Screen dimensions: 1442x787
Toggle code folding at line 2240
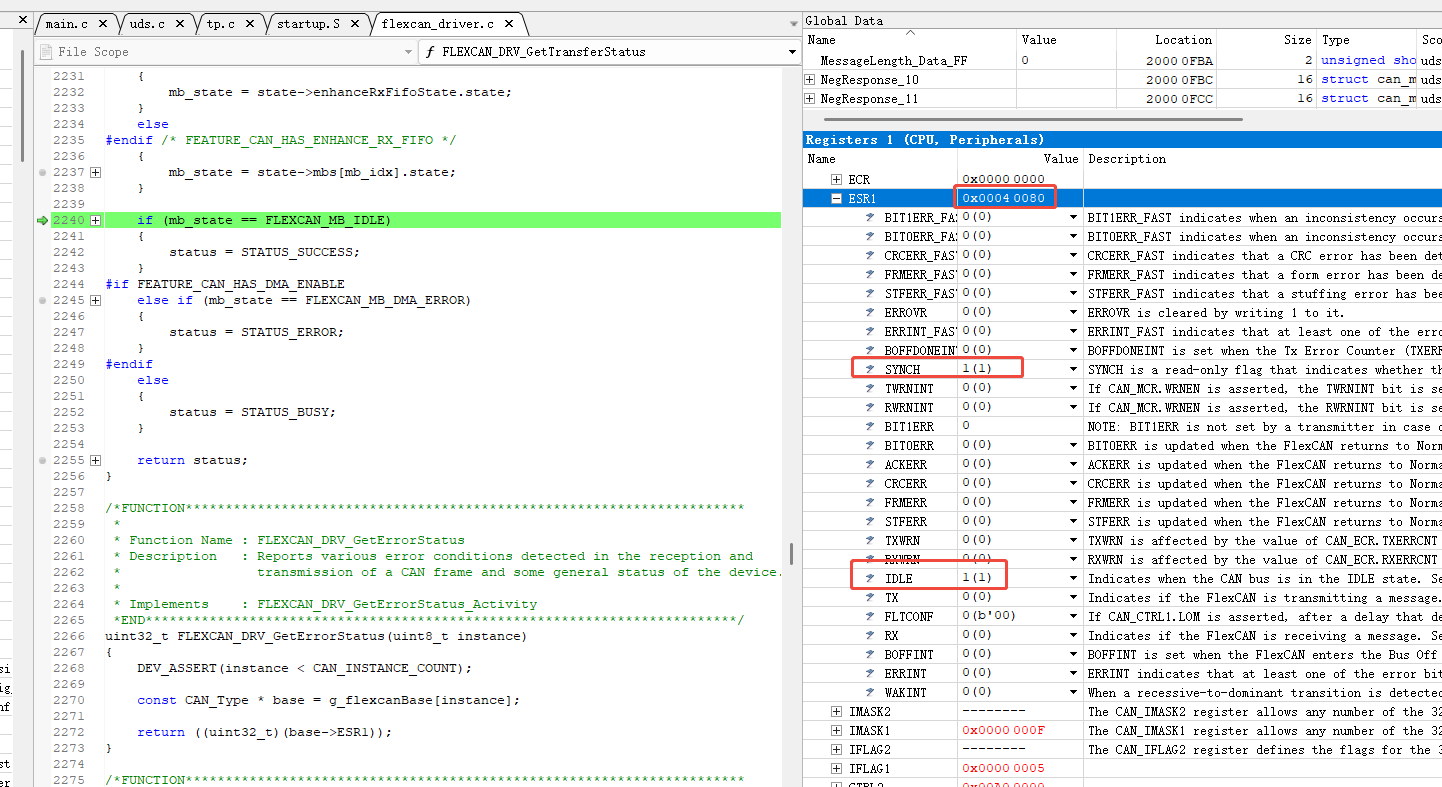96,220
